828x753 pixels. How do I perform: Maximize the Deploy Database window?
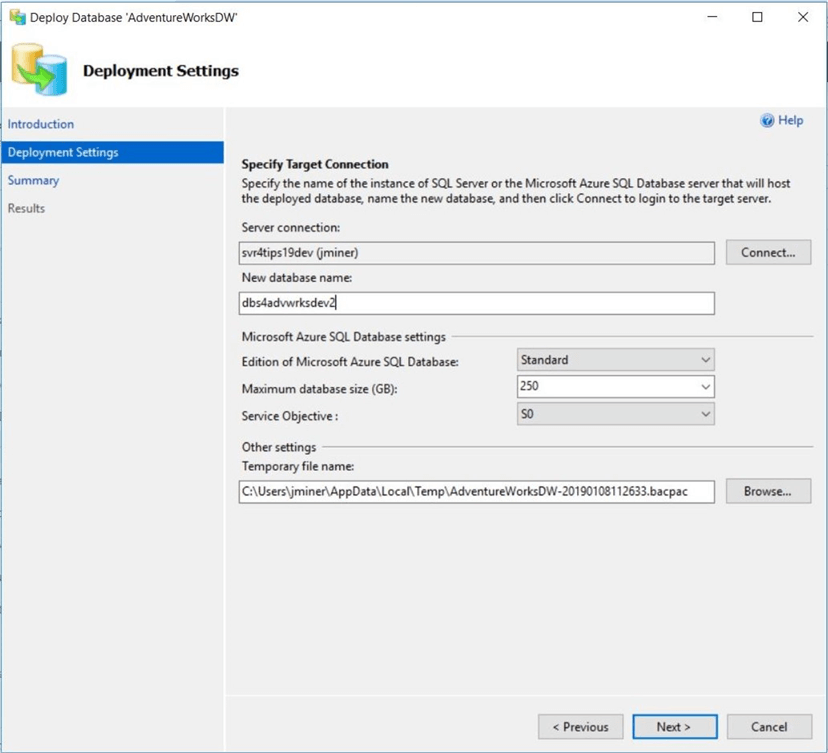757,17
